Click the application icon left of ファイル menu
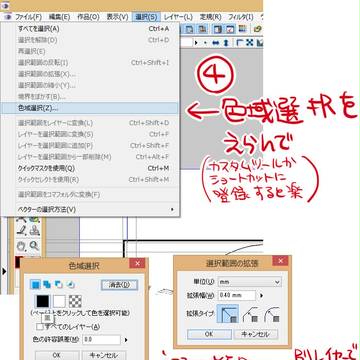The image size is (360, 360). 7,17
